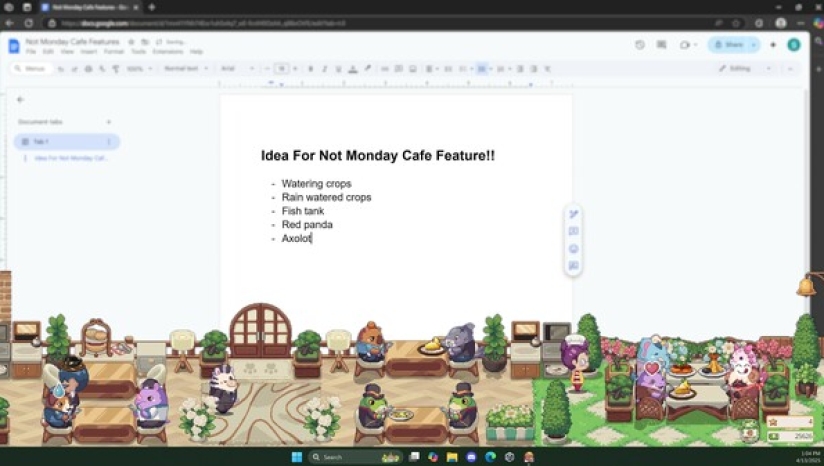824x466 pixels.
Task: Toggle underline formatting
Action: click(338, 69)
